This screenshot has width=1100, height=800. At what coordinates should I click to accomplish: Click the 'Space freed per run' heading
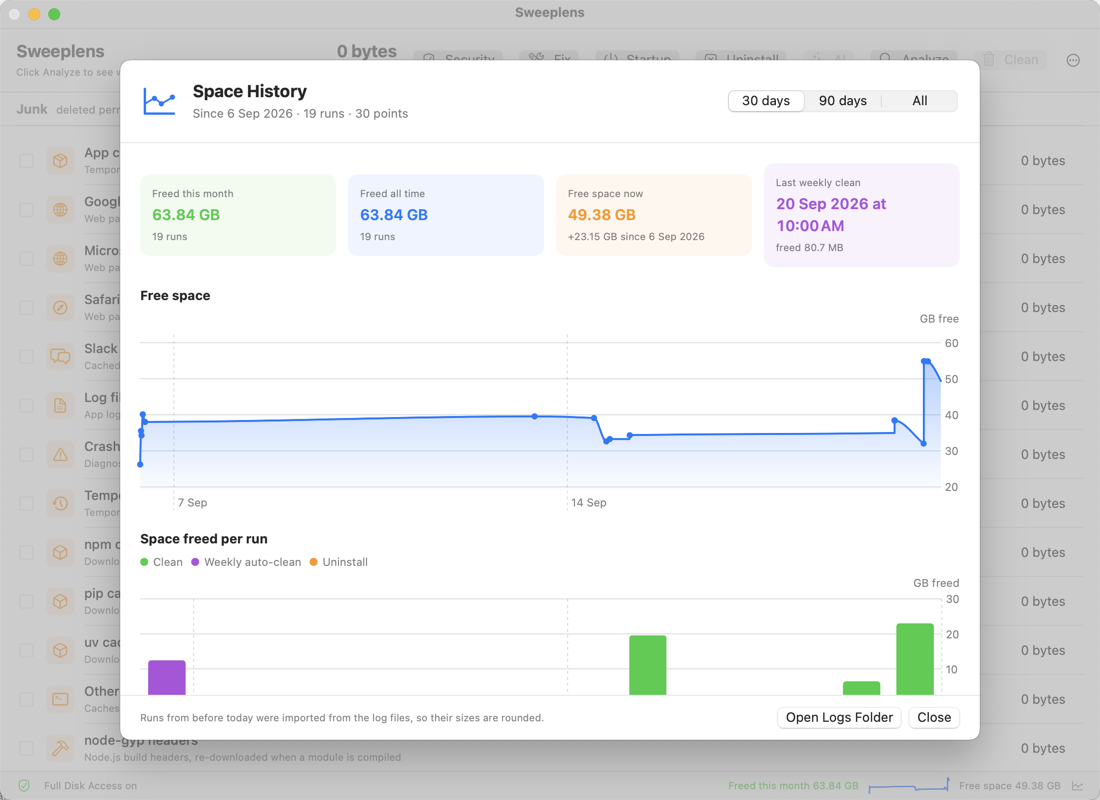[x=203, y=539]
